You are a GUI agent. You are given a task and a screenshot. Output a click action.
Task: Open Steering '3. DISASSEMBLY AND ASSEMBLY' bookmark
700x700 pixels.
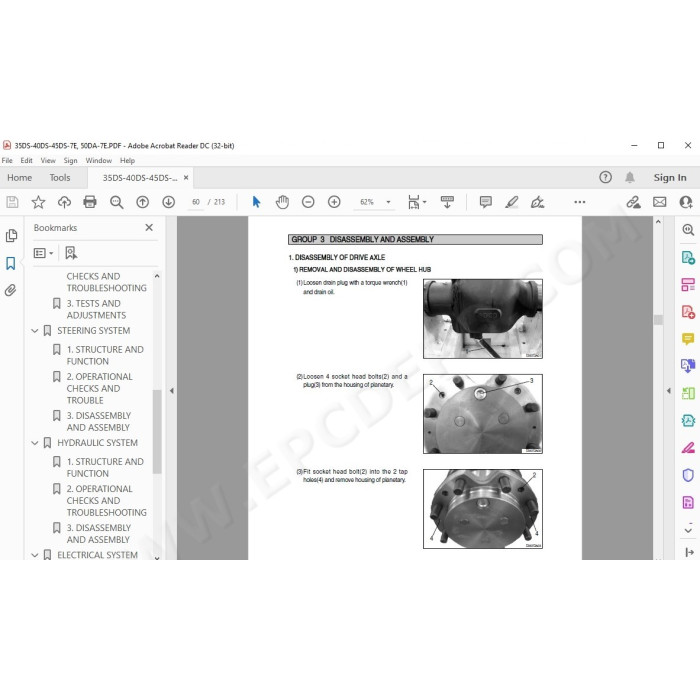[99, 421]
